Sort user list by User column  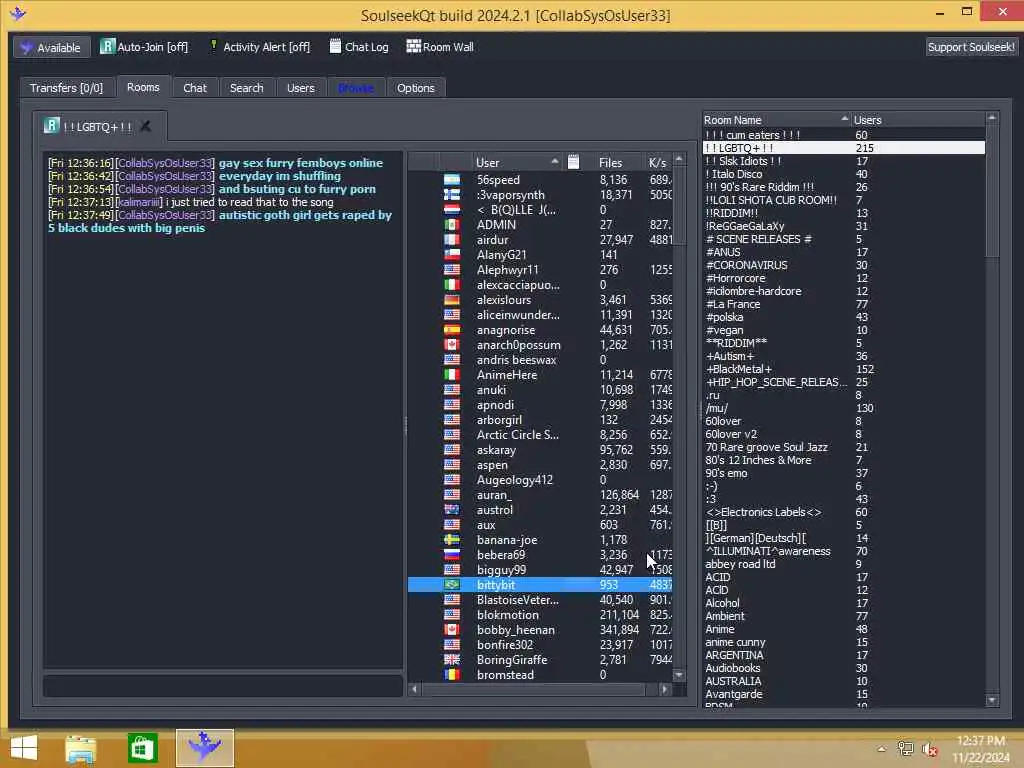coord(517,162)
